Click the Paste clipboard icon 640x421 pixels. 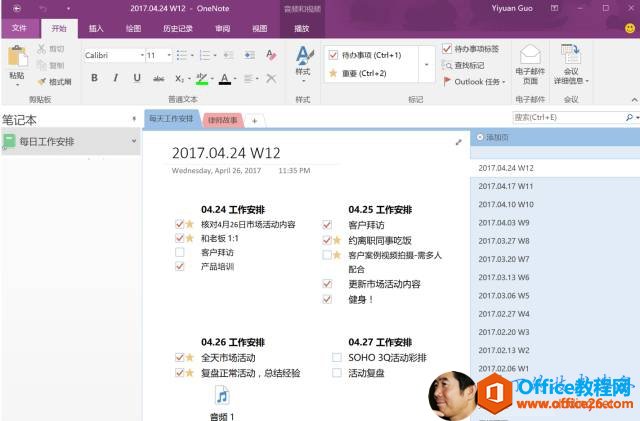(x=18, y=56)
